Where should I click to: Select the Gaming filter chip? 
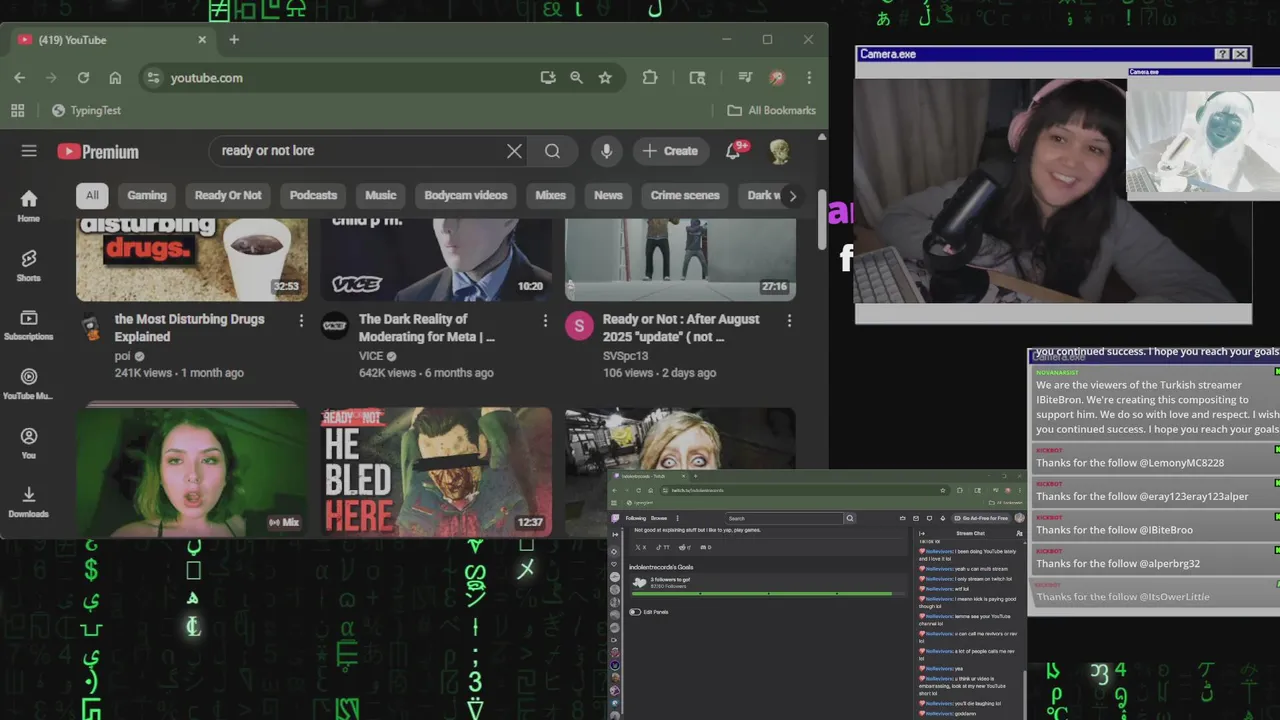point(147,196)
